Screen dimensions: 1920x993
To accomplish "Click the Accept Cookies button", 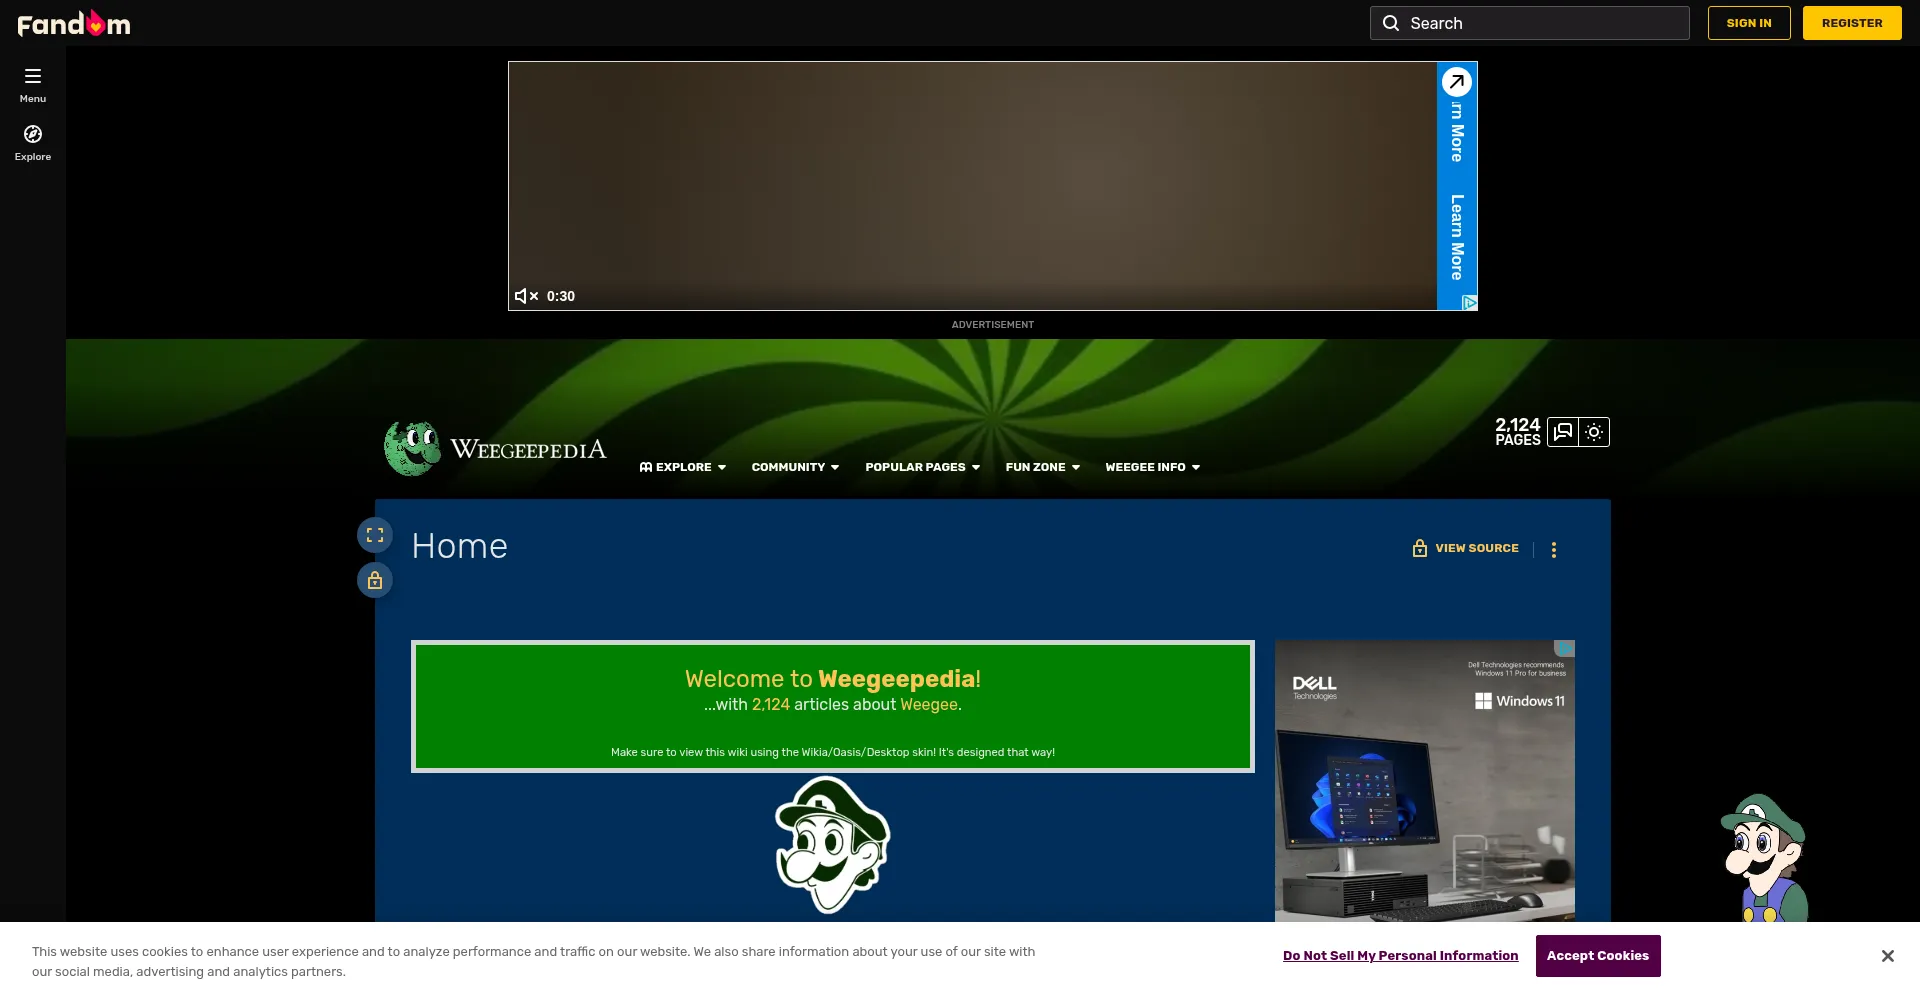I will (x=1597, y=955).
